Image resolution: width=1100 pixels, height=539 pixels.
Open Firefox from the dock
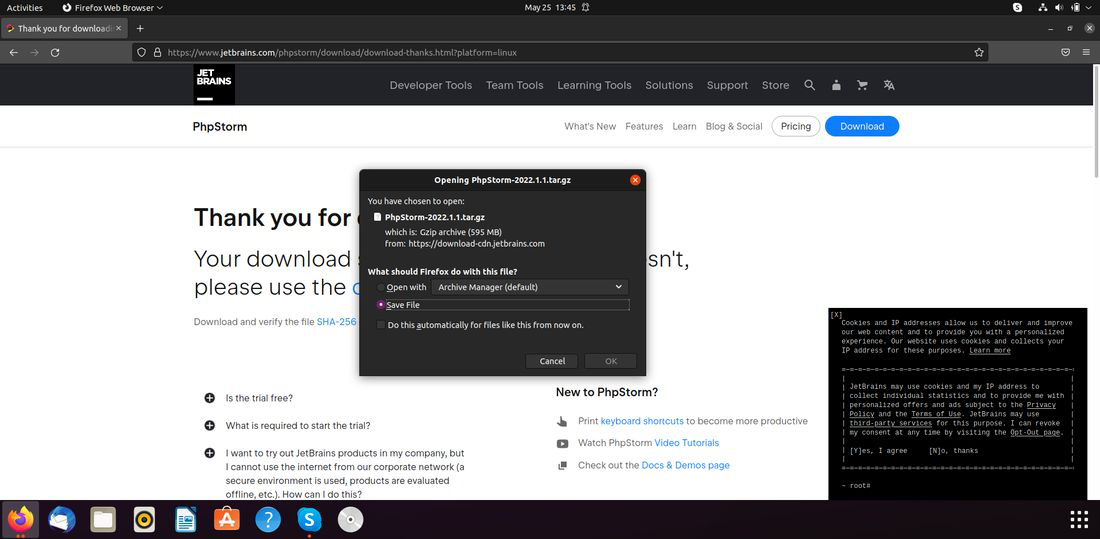click(20, 520)
